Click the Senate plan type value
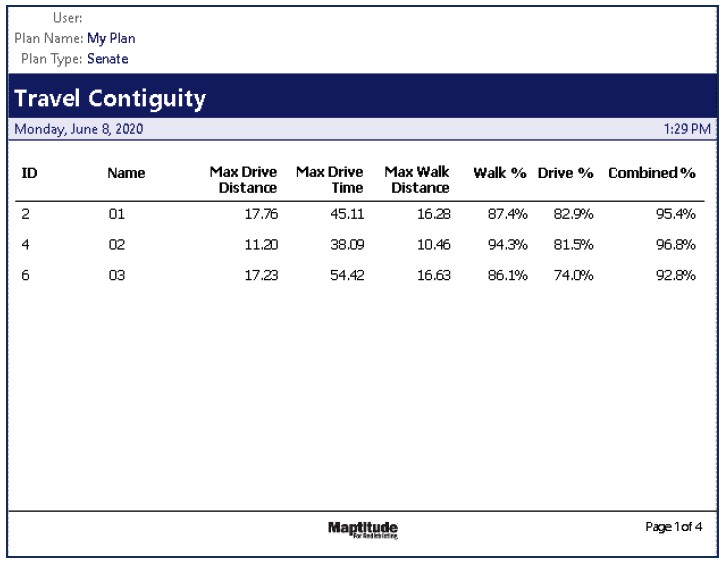The width and height of the screenshot is (725, 562). [108, 59]
